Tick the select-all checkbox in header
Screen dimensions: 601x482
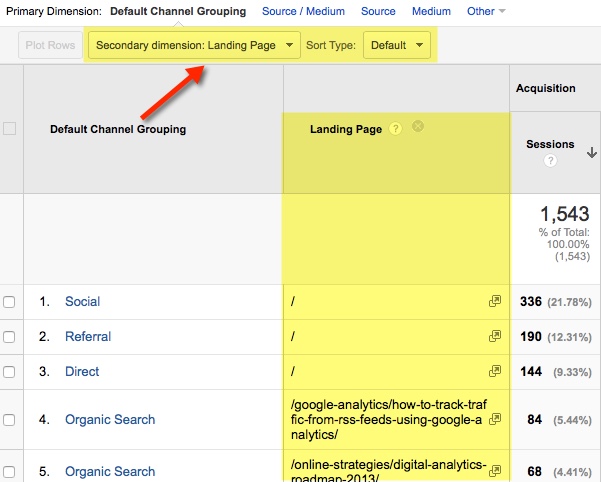[x=10, y=128]
